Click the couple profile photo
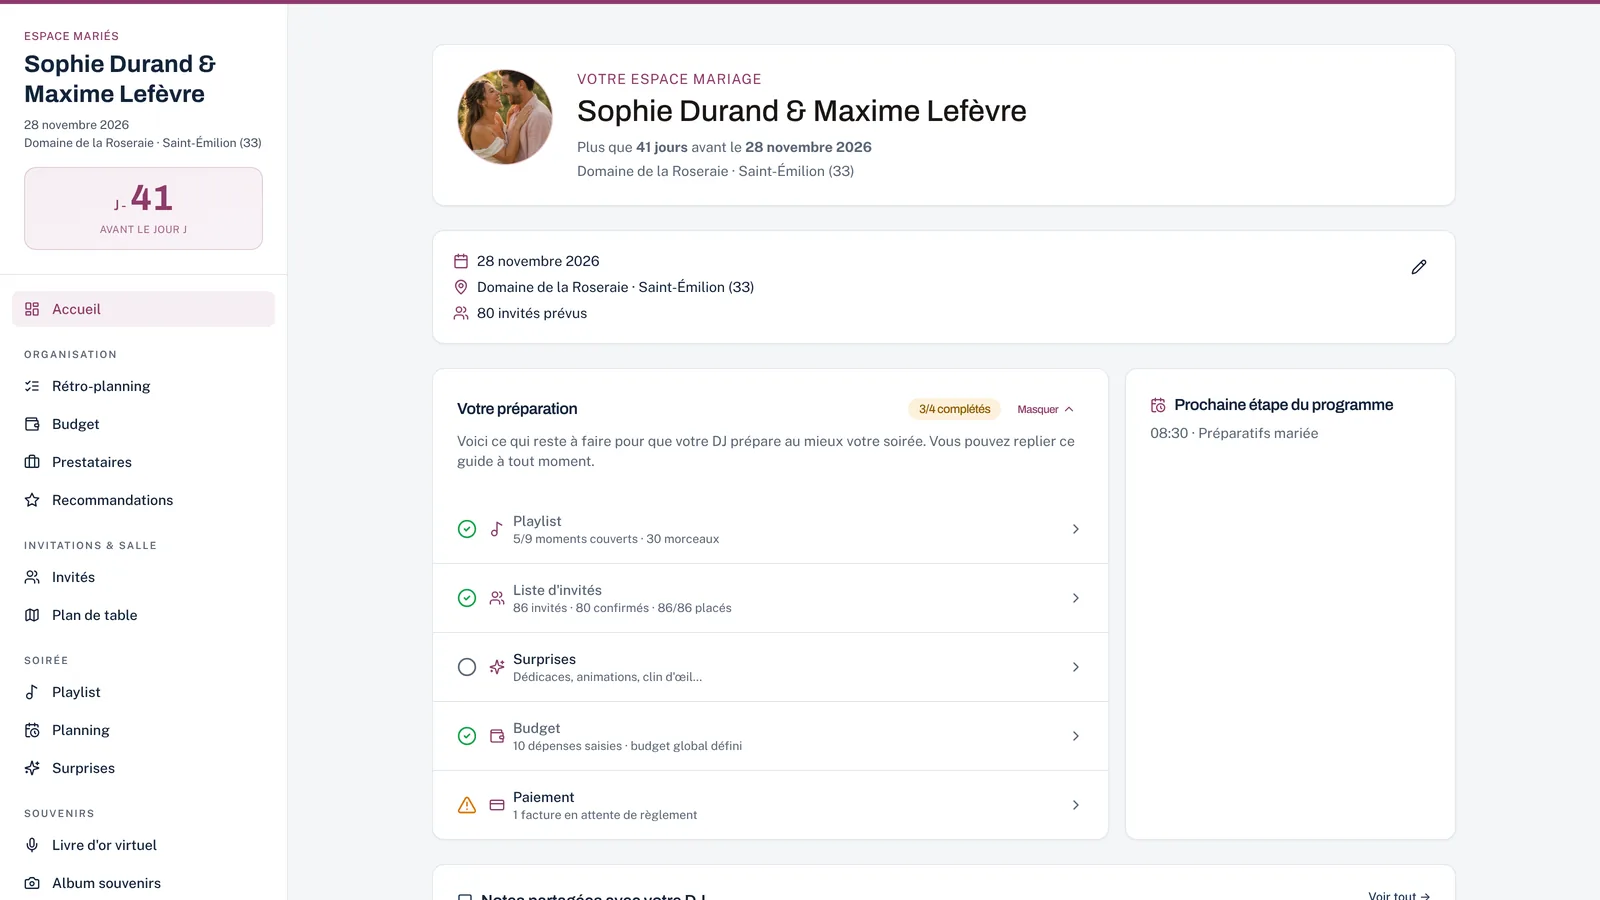 (505, 117)
